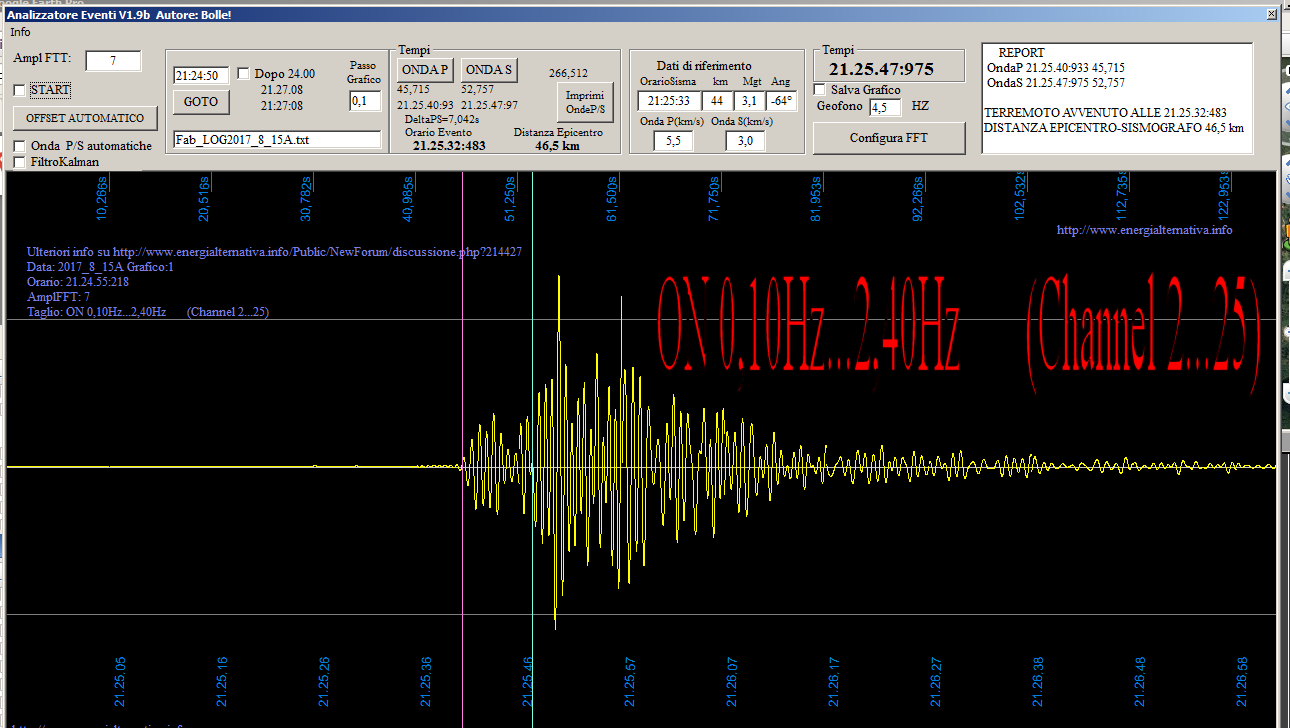
Task: Click the Ampl FTT input field
Action: tap(113, 61)
